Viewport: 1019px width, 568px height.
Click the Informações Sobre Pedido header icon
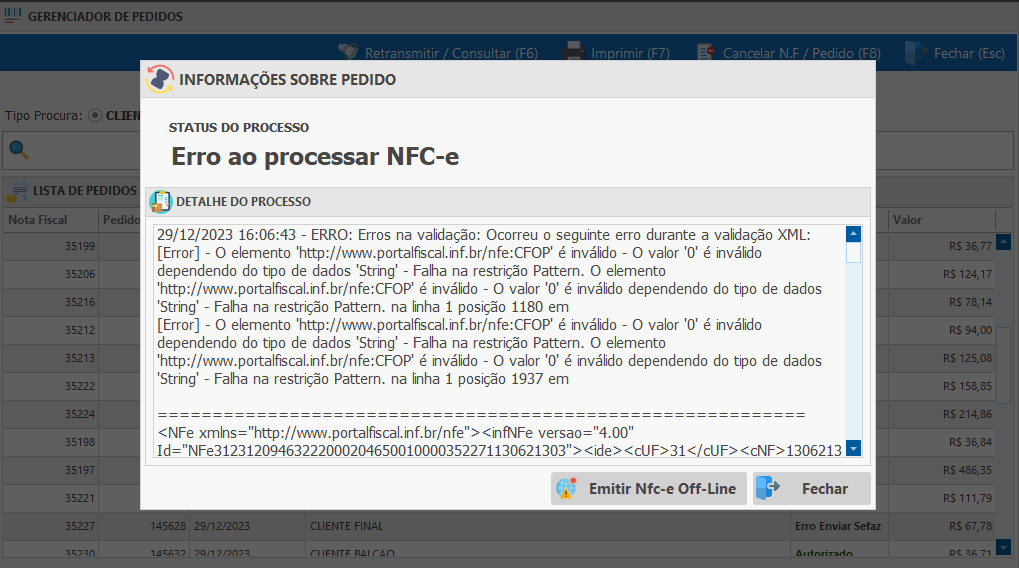click(x=160, y=79)
